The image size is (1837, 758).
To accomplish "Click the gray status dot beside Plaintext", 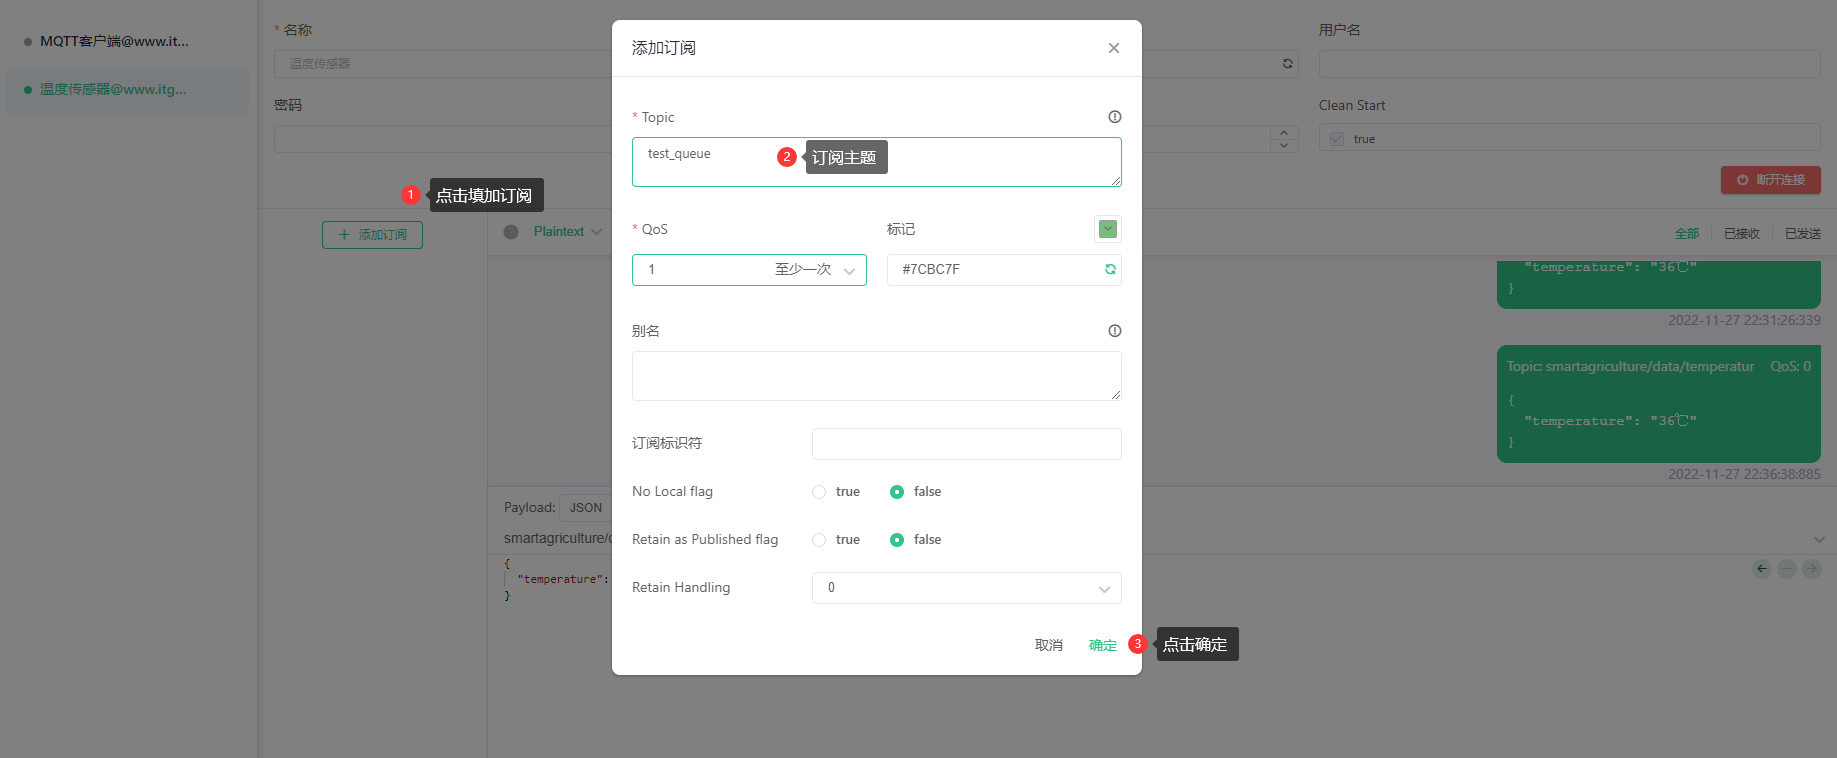I will coord(511,232).
